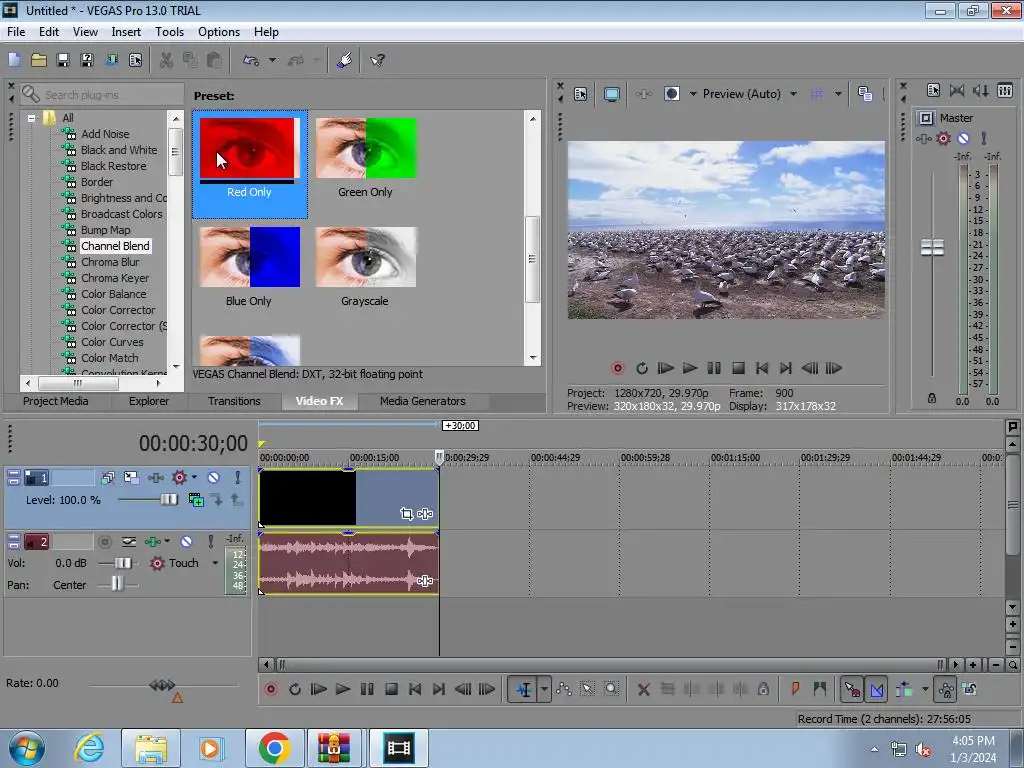Pause the video preview
1024x768 pixels.
(714, 368)
